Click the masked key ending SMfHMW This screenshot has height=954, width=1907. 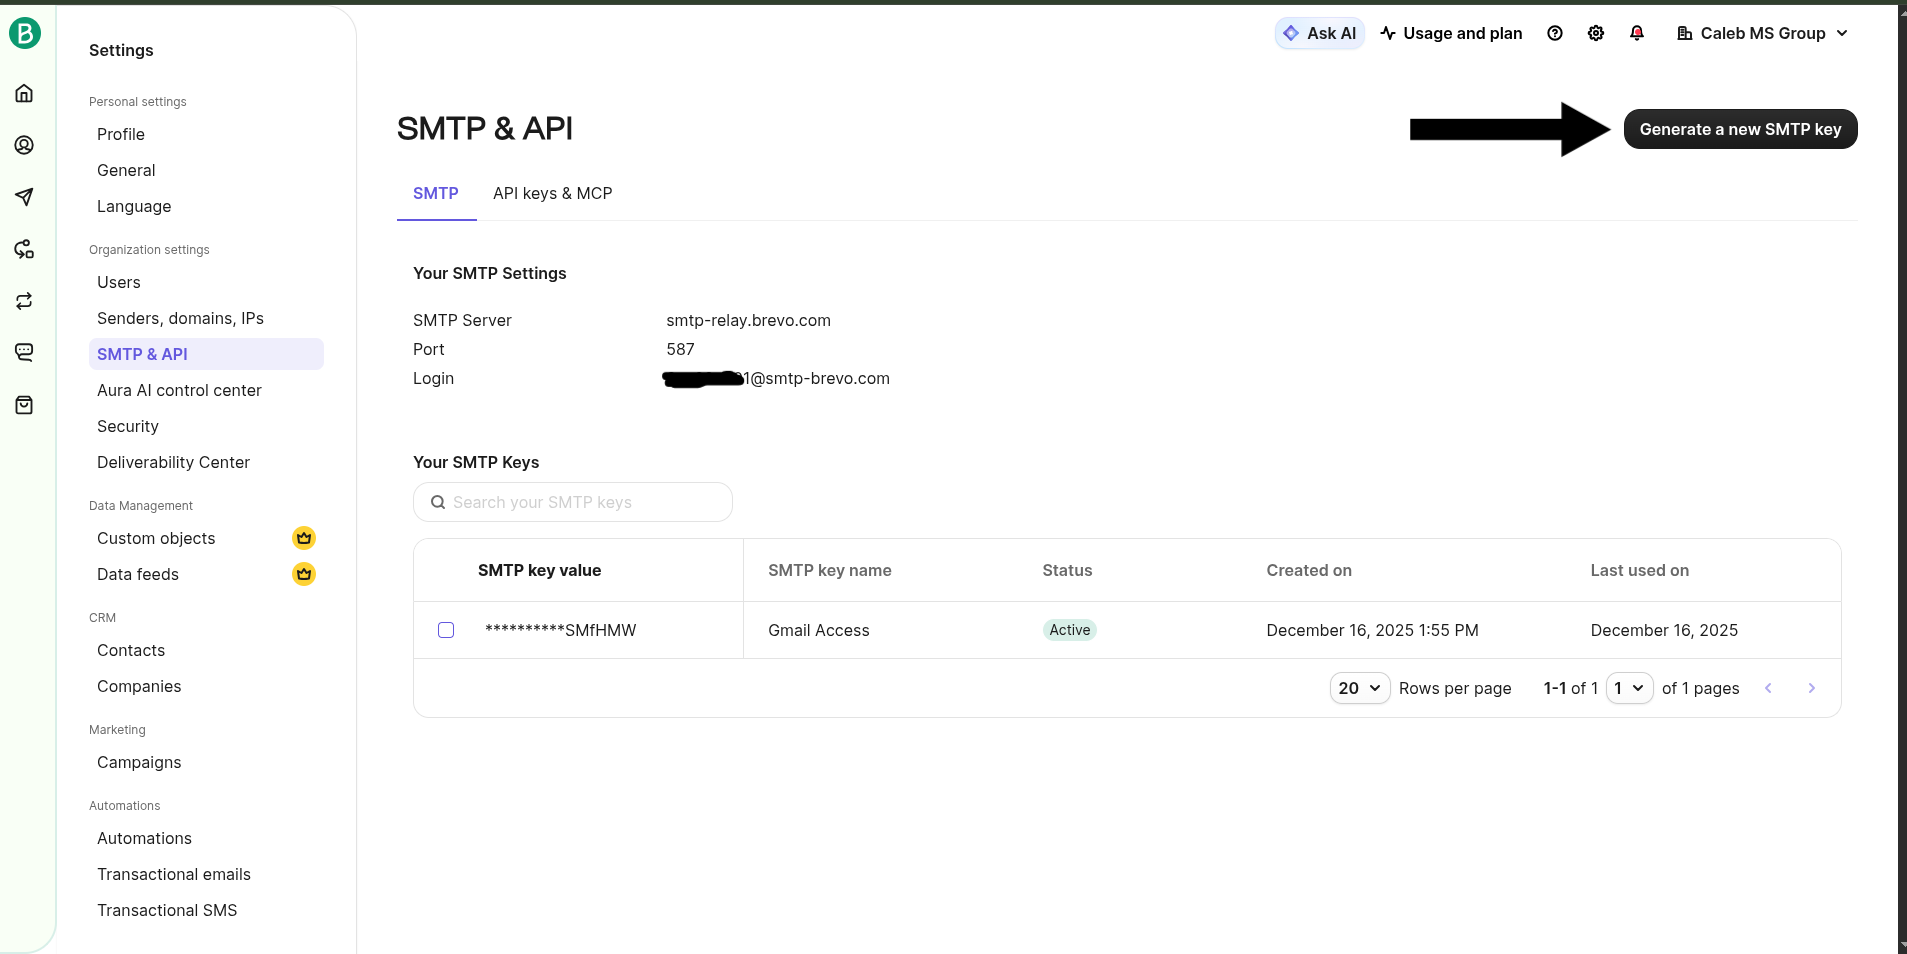point(560,630)
